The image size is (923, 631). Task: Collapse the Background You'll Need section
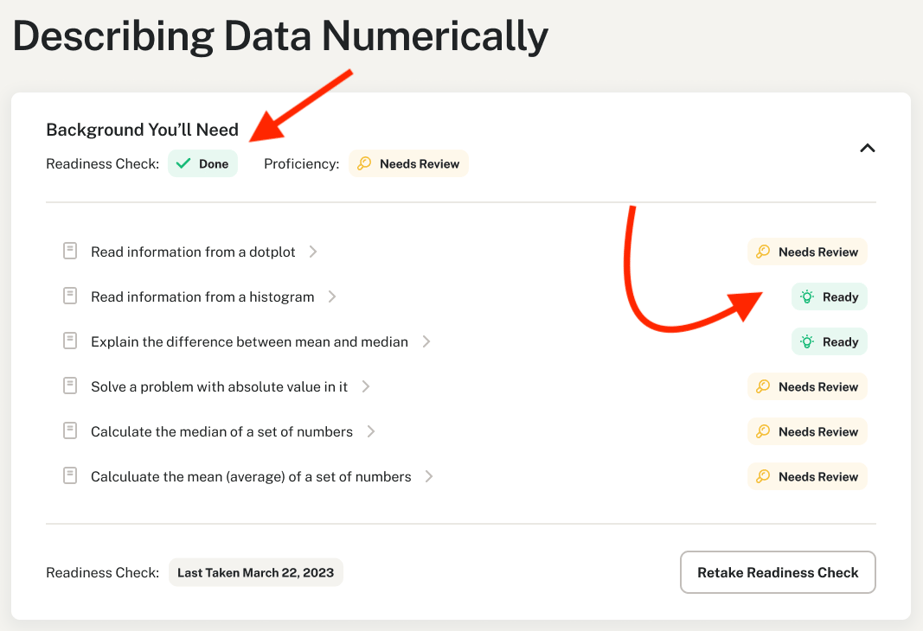click(867, 148)
